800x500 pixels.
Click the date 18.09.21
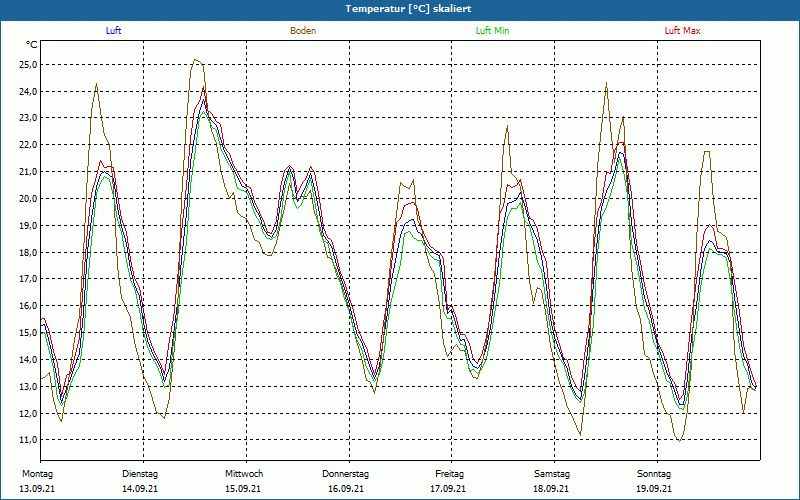[x=551, y=489]
